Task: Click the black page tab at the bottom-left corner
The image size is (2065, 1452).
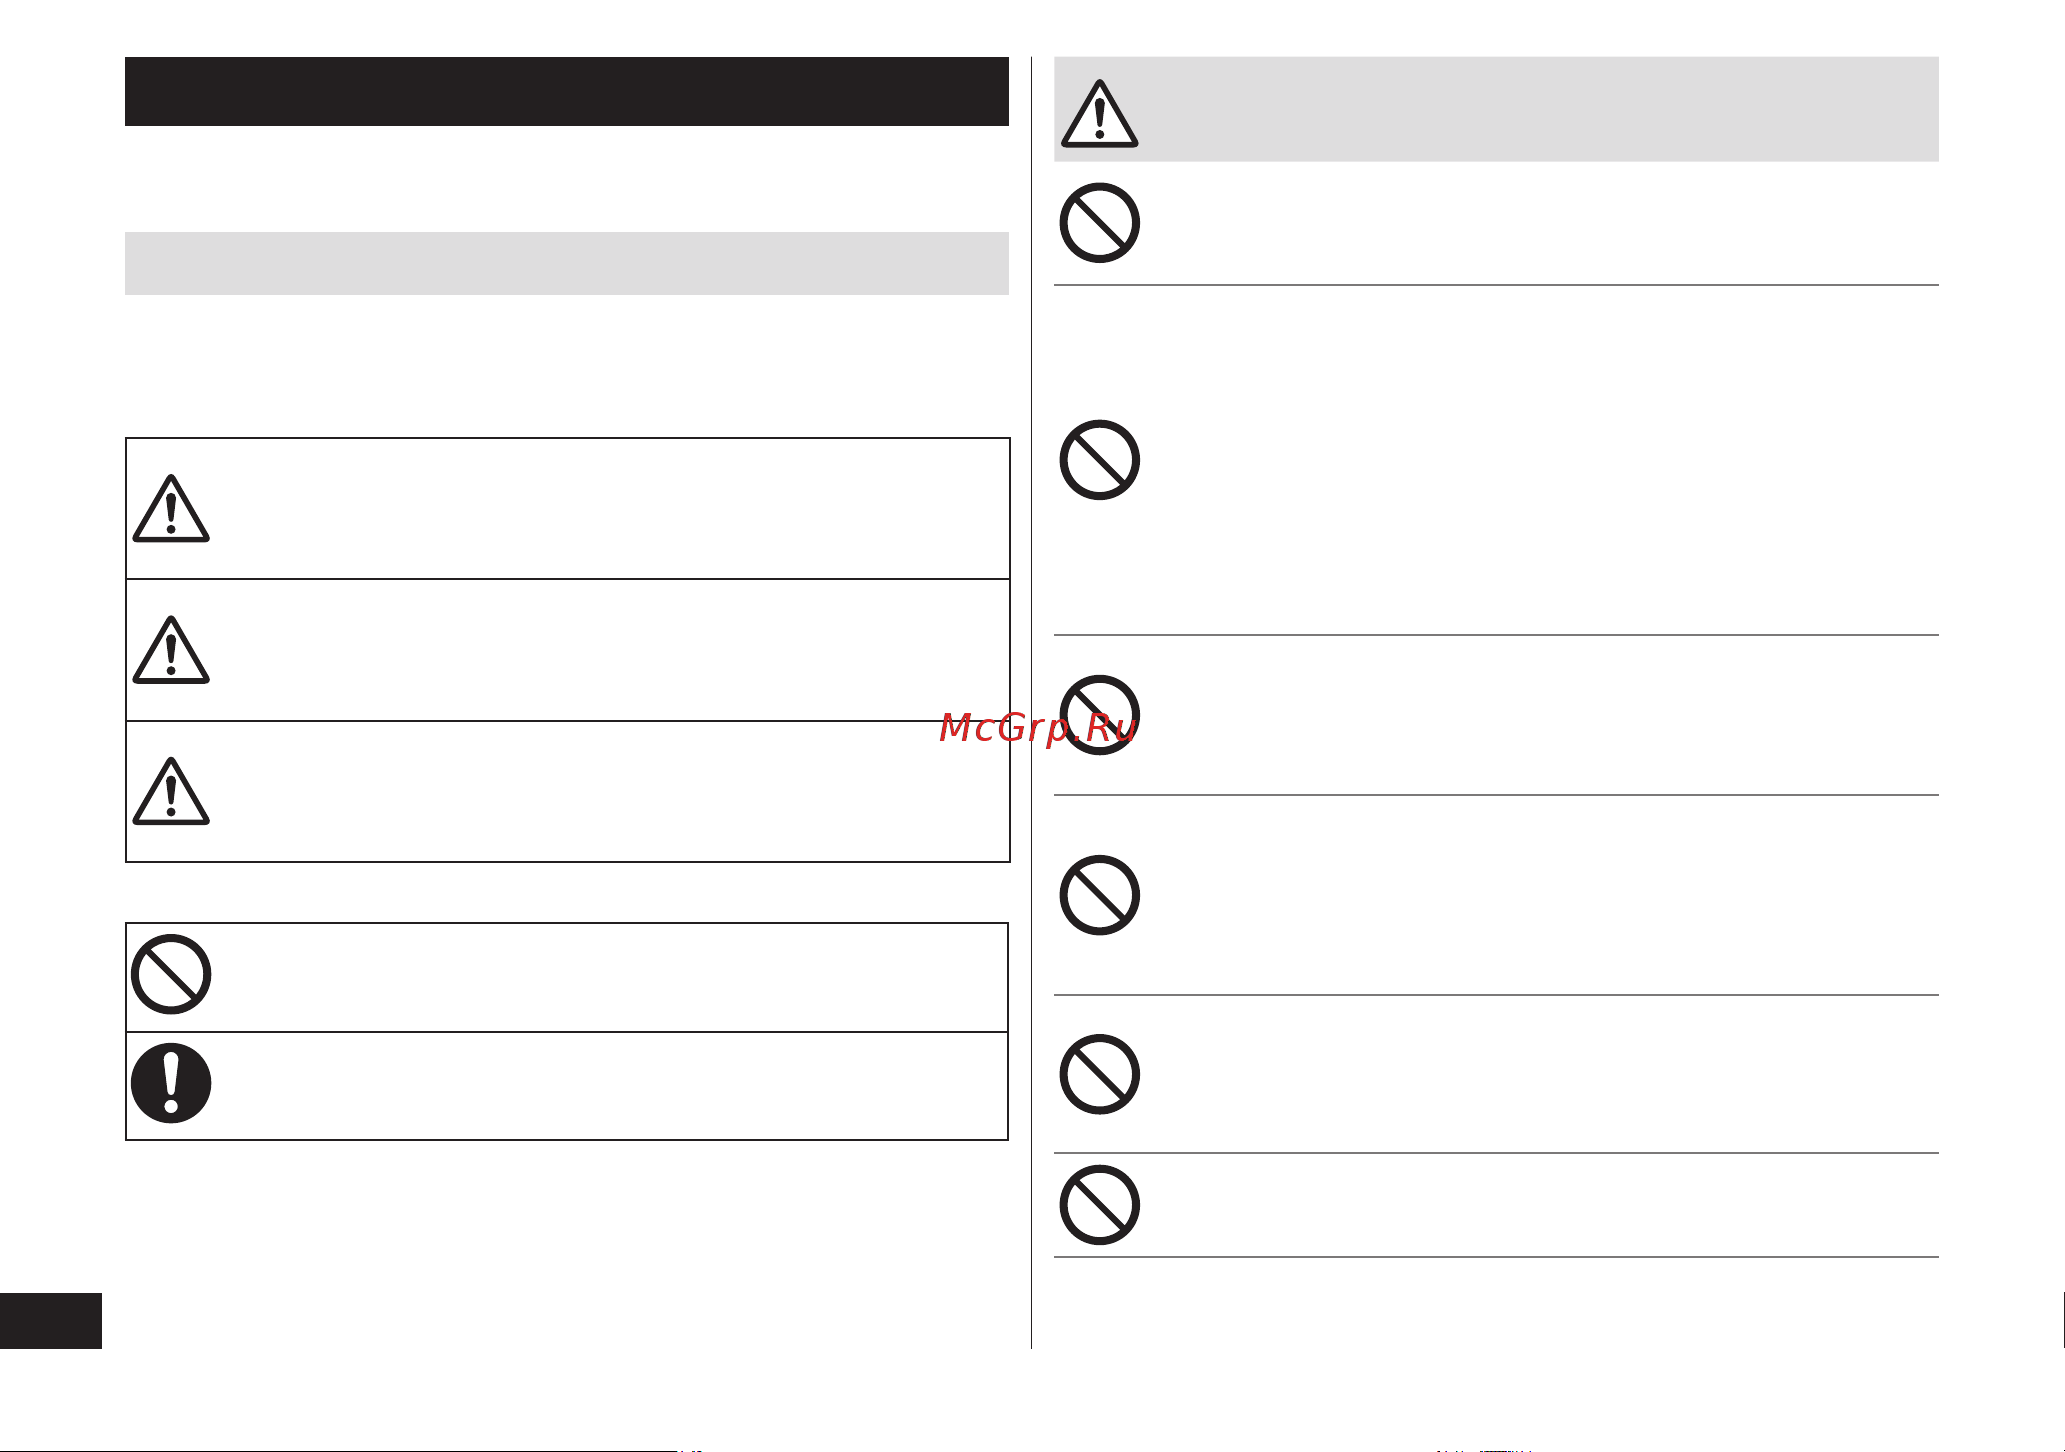Action: click(x=51, y=1321)
